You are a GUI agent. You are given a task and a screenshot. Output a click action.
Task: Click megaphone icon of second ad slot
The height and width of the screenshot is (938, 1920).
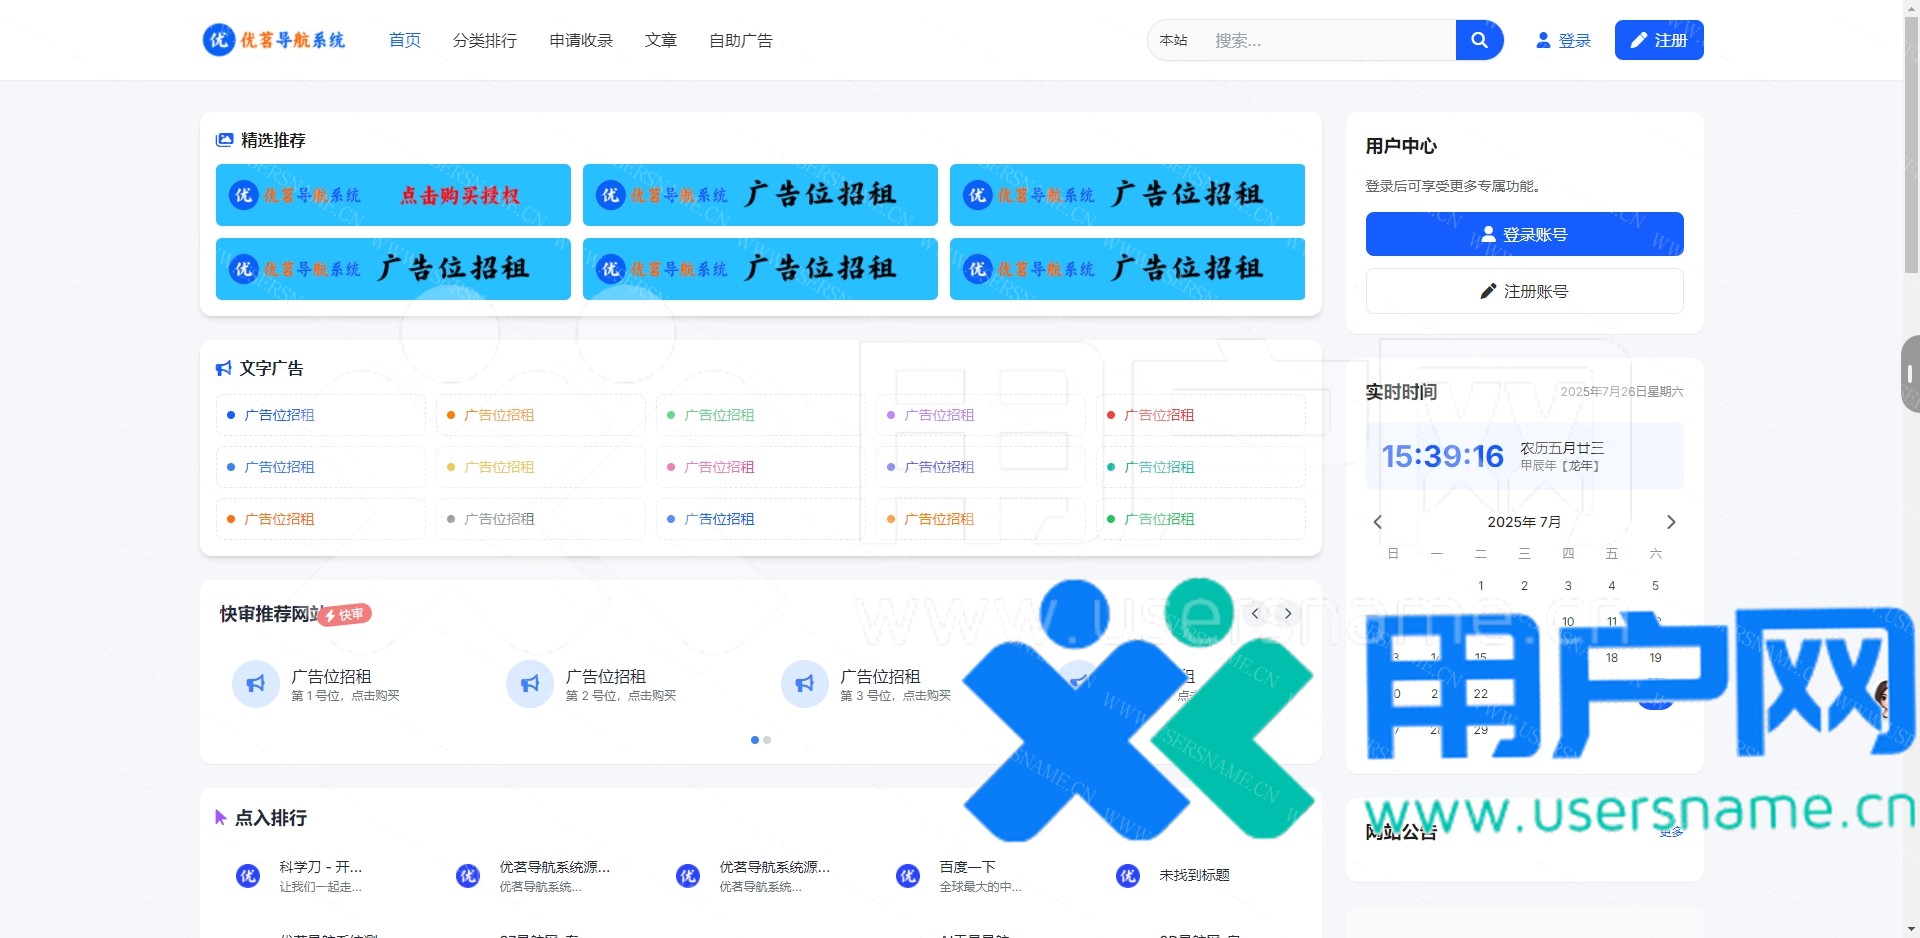(530, 684)
